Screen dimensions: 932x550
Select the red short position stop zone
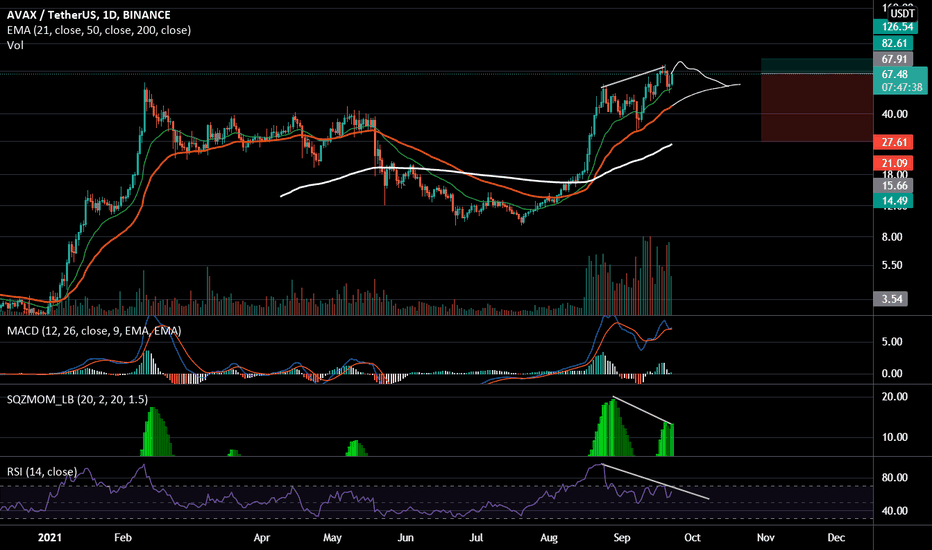click(x=817, y=108)
